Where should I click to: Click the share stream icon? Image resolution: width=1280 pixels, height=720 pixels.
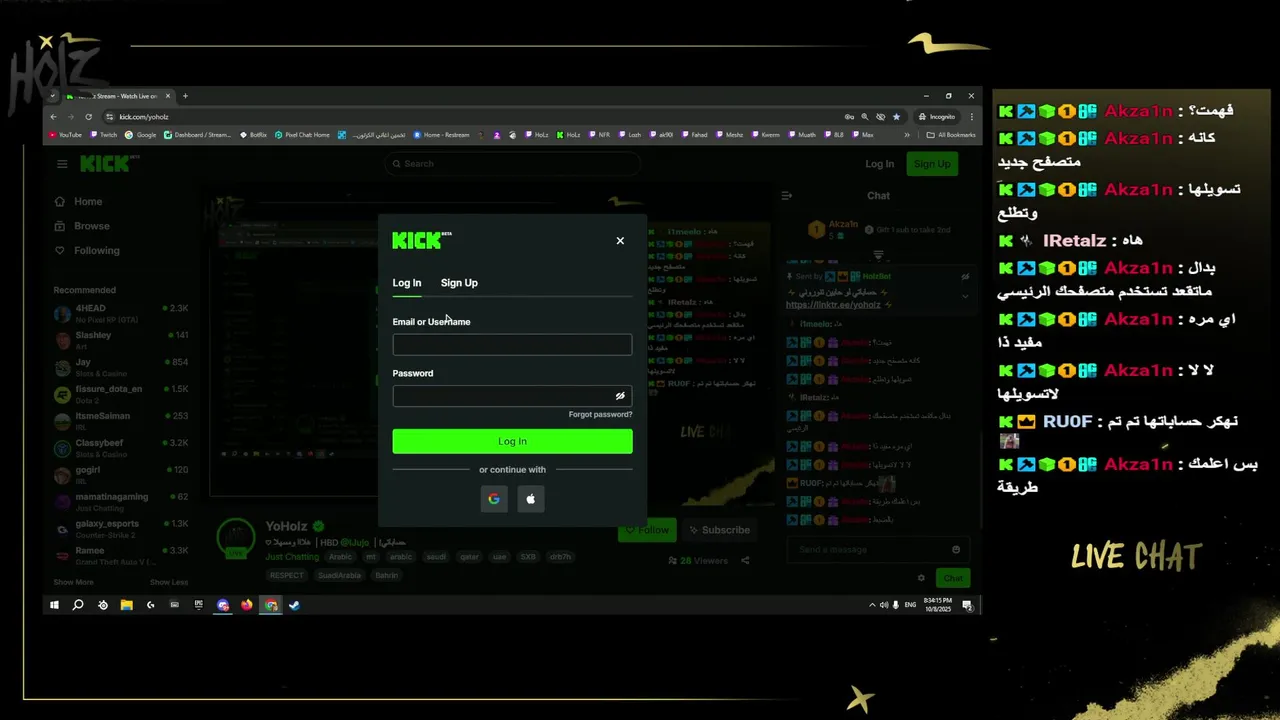point(745,561)
